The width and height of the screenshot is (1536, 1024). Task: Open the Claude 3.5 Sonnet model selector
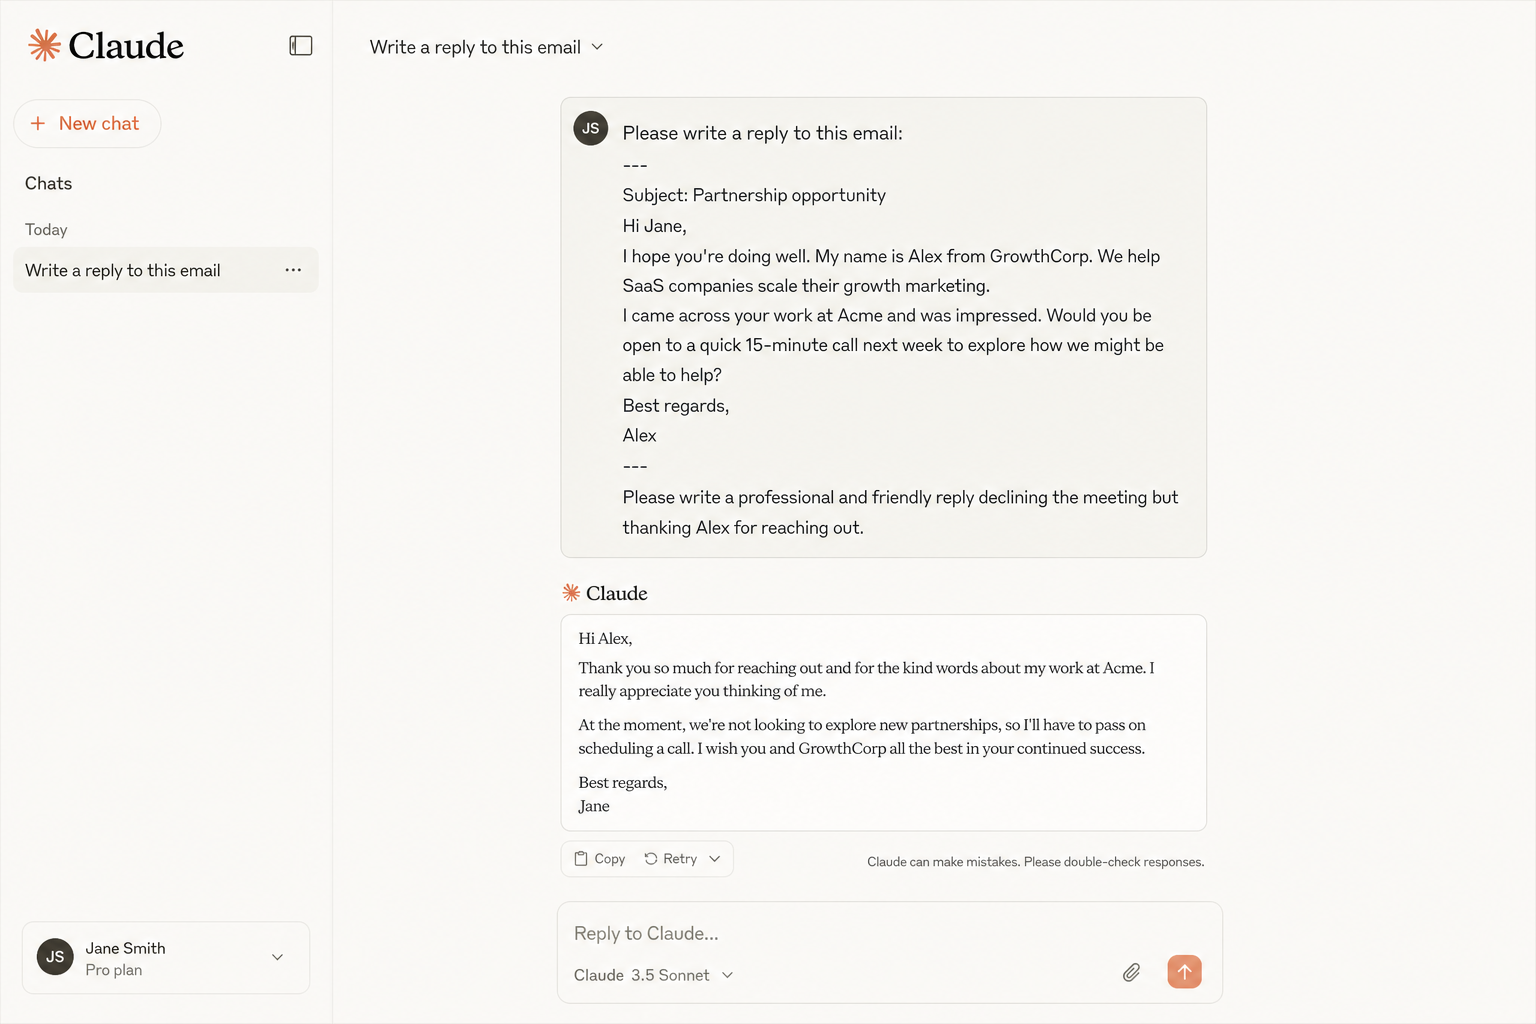tap(654, 975)
